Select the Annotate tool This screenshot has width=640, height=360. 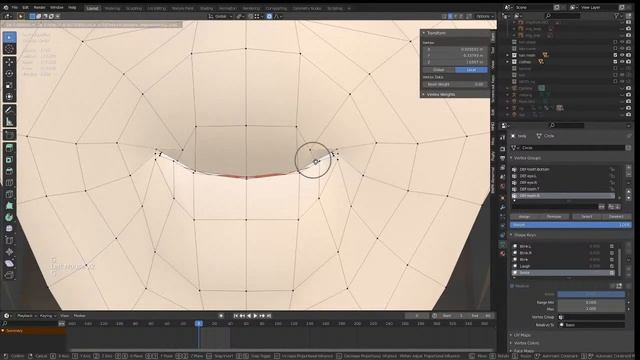click(9, 110)
